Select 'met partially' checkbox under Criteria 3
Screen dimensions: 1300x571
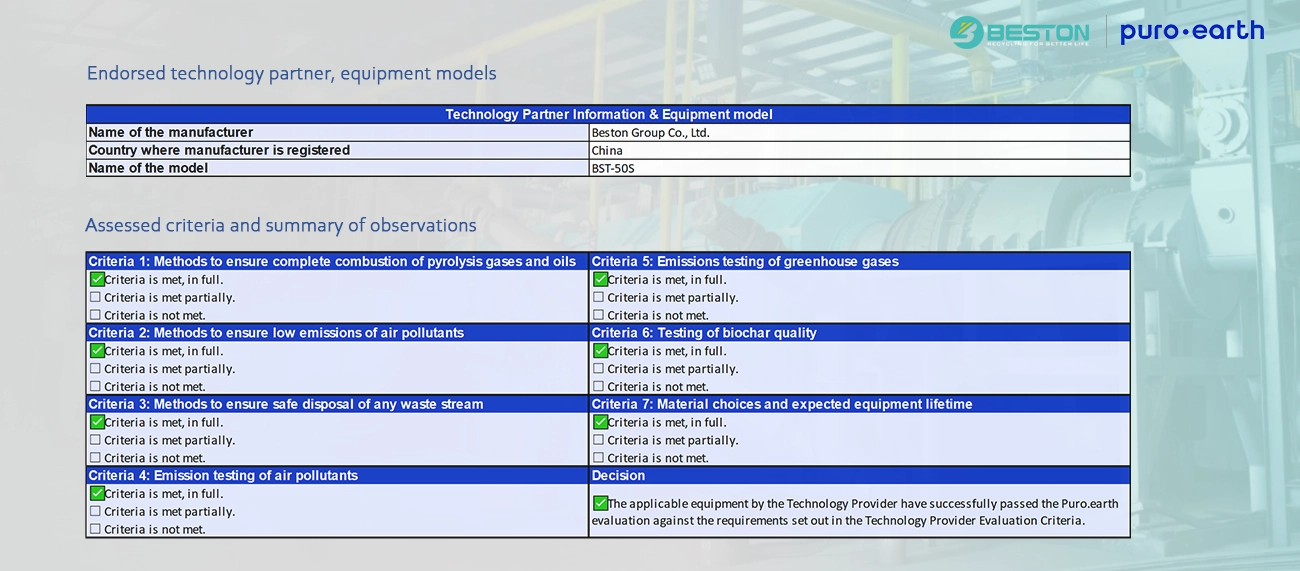96,440
